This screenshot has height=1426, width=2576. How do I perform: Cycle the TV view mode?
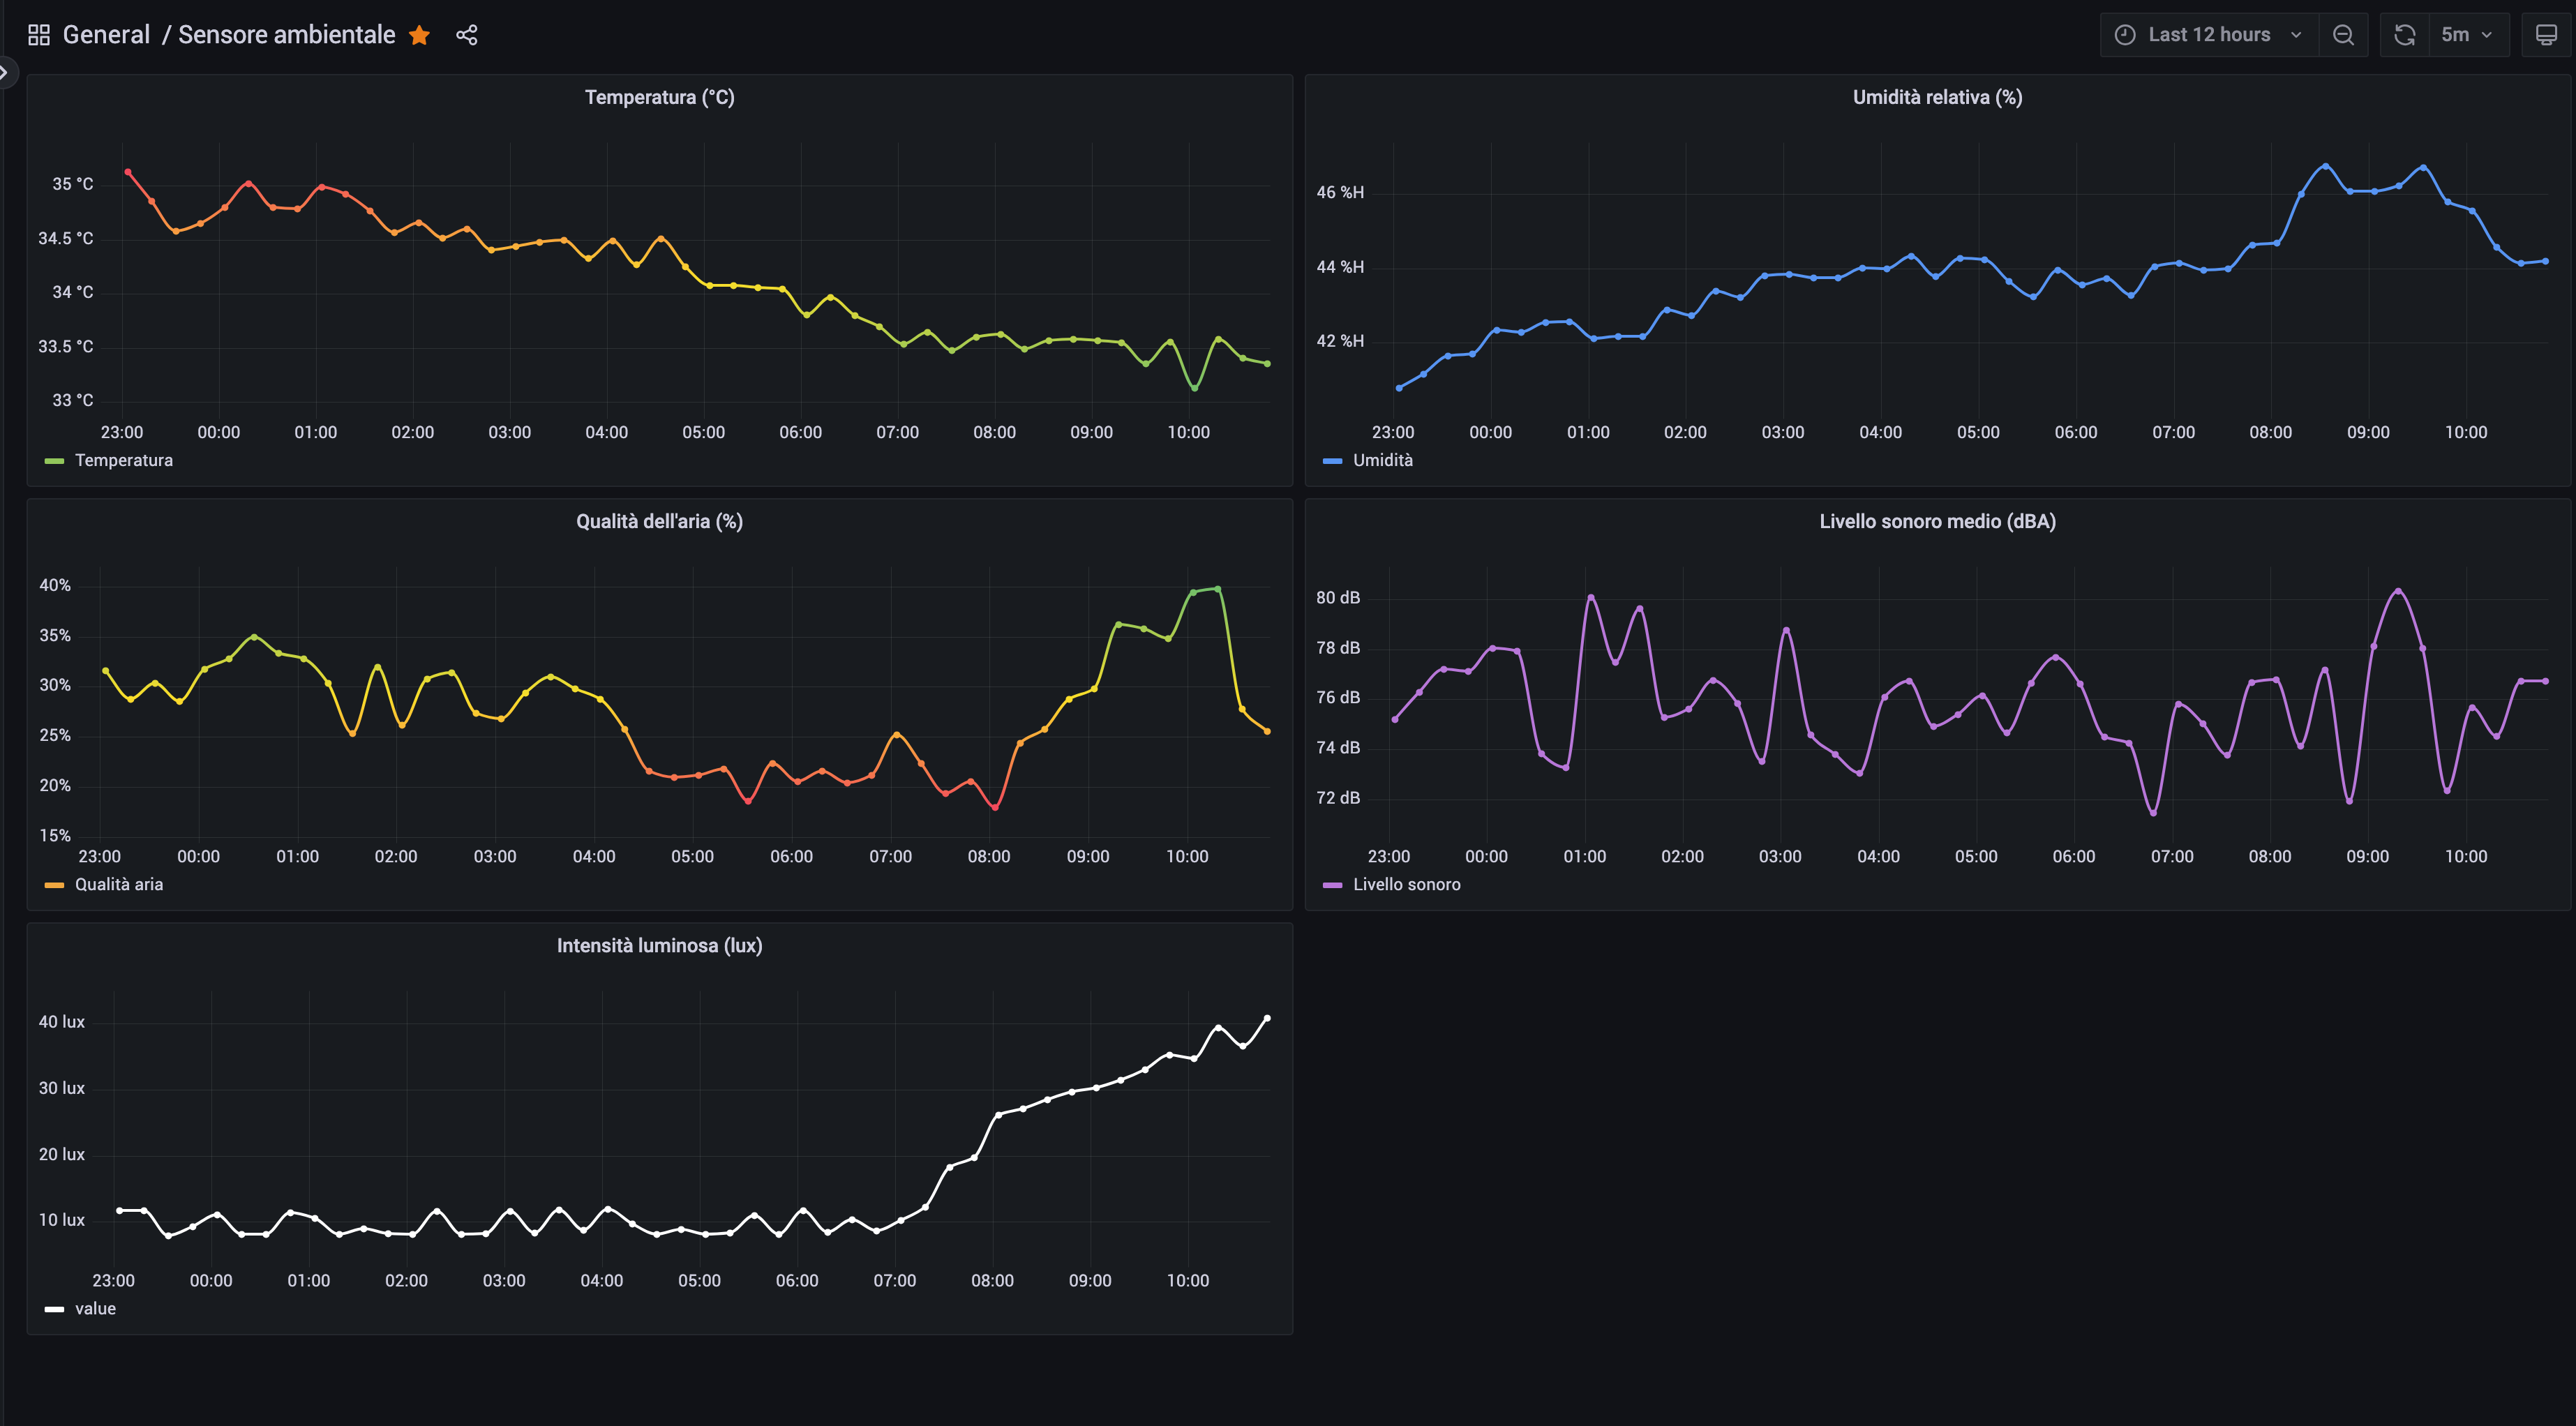(2546, 35)
